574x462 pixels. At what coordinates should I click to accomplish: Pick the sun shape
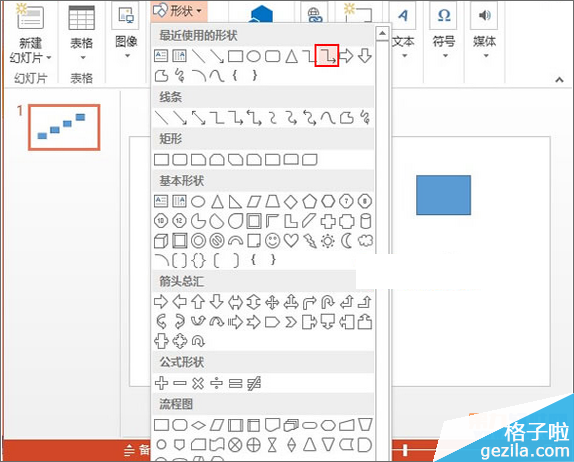click(328, 241)
